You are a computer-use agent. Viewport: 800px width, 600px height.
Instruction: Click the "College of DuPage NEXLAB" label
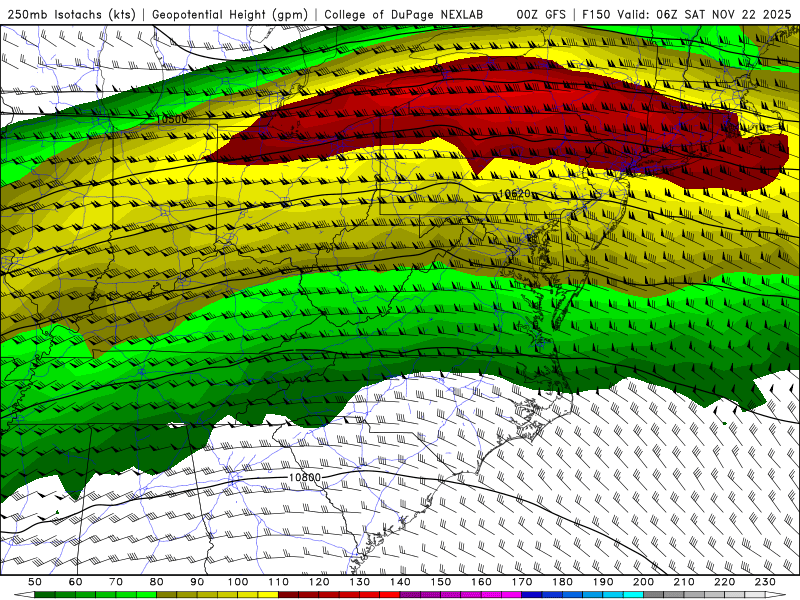coord(404,14)
